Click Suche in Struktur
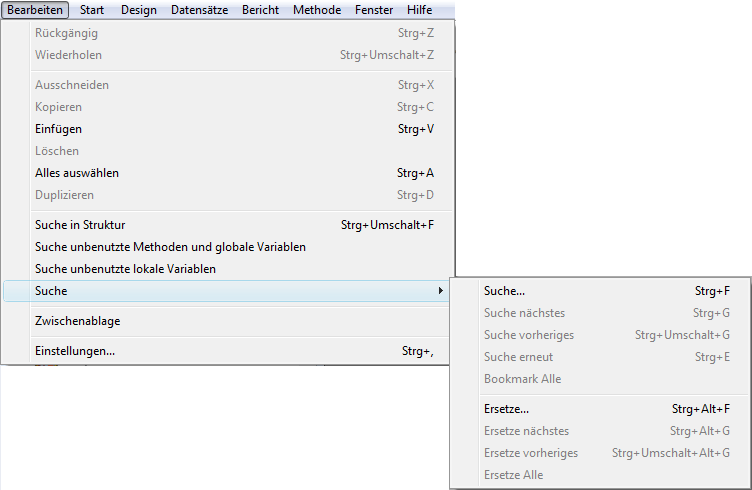The image size is (752, 490). click(80, 225)
